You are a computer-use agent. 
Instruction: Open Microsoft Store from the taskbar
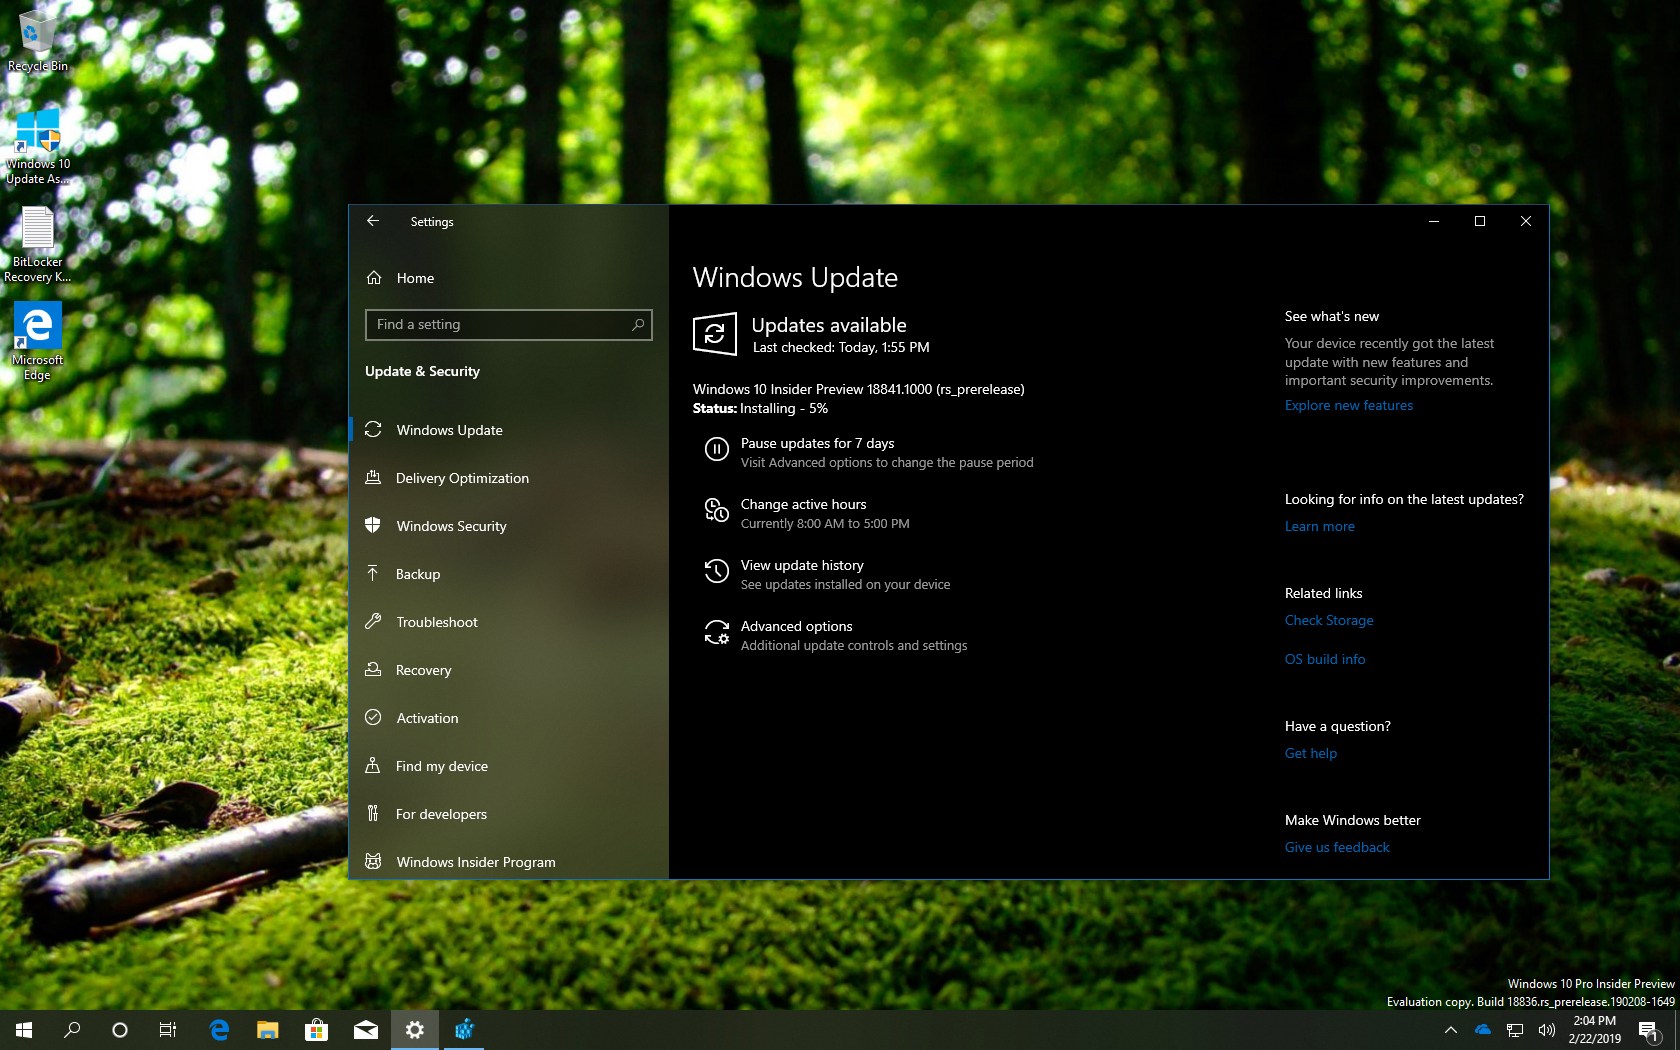(x=316, y=1029)
